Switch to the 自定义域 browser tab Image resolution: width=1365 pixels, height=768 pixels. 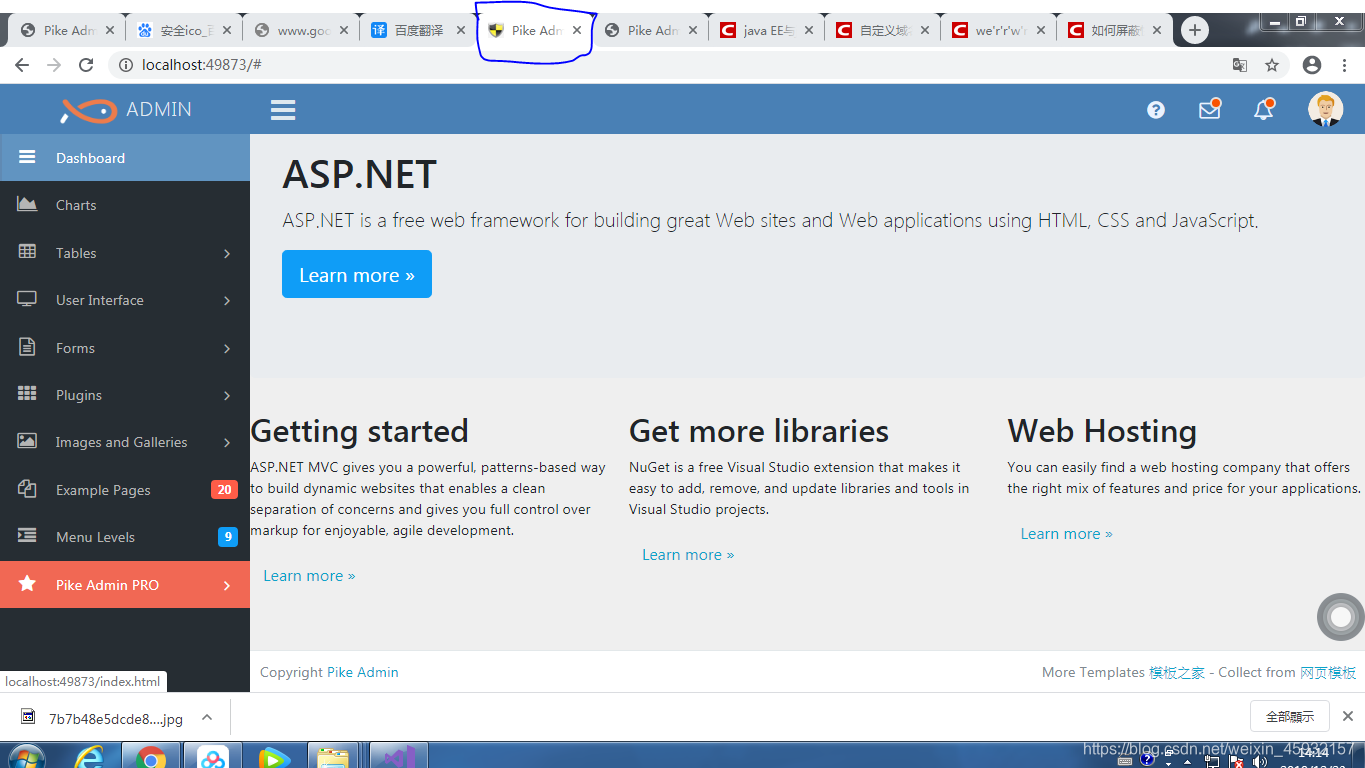click(x=884, y=30)
